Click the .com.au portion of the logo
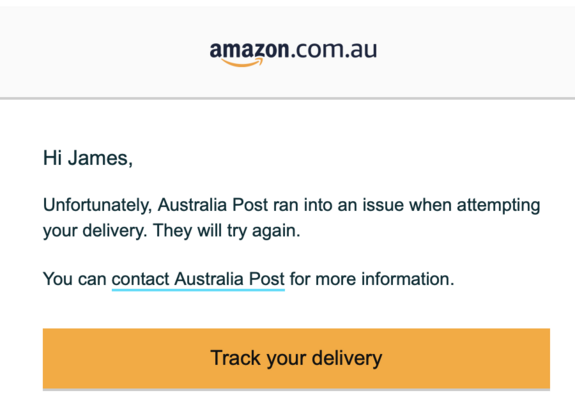575x400 pixels. (x=334, y=50)
